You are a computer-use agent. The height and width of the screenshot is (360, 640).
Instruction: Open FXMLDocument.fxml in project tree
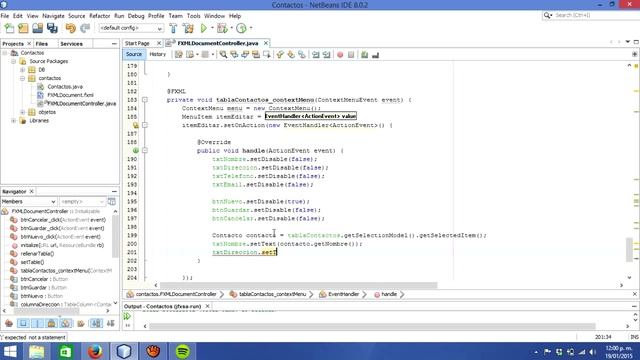(x=70, y=95)
